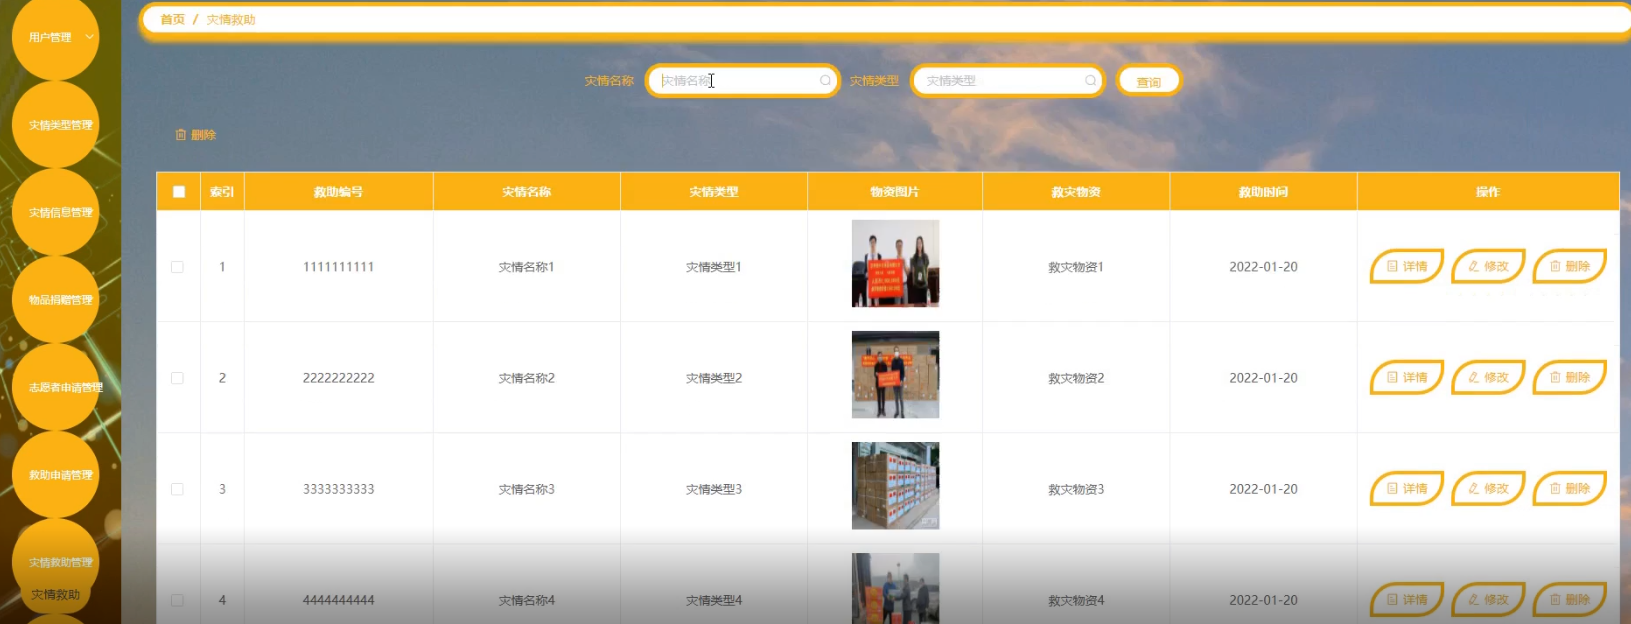The image size is (1631, 624).
Task: Click 详情 button for 灾情名称1 row
Action: 1406,267
